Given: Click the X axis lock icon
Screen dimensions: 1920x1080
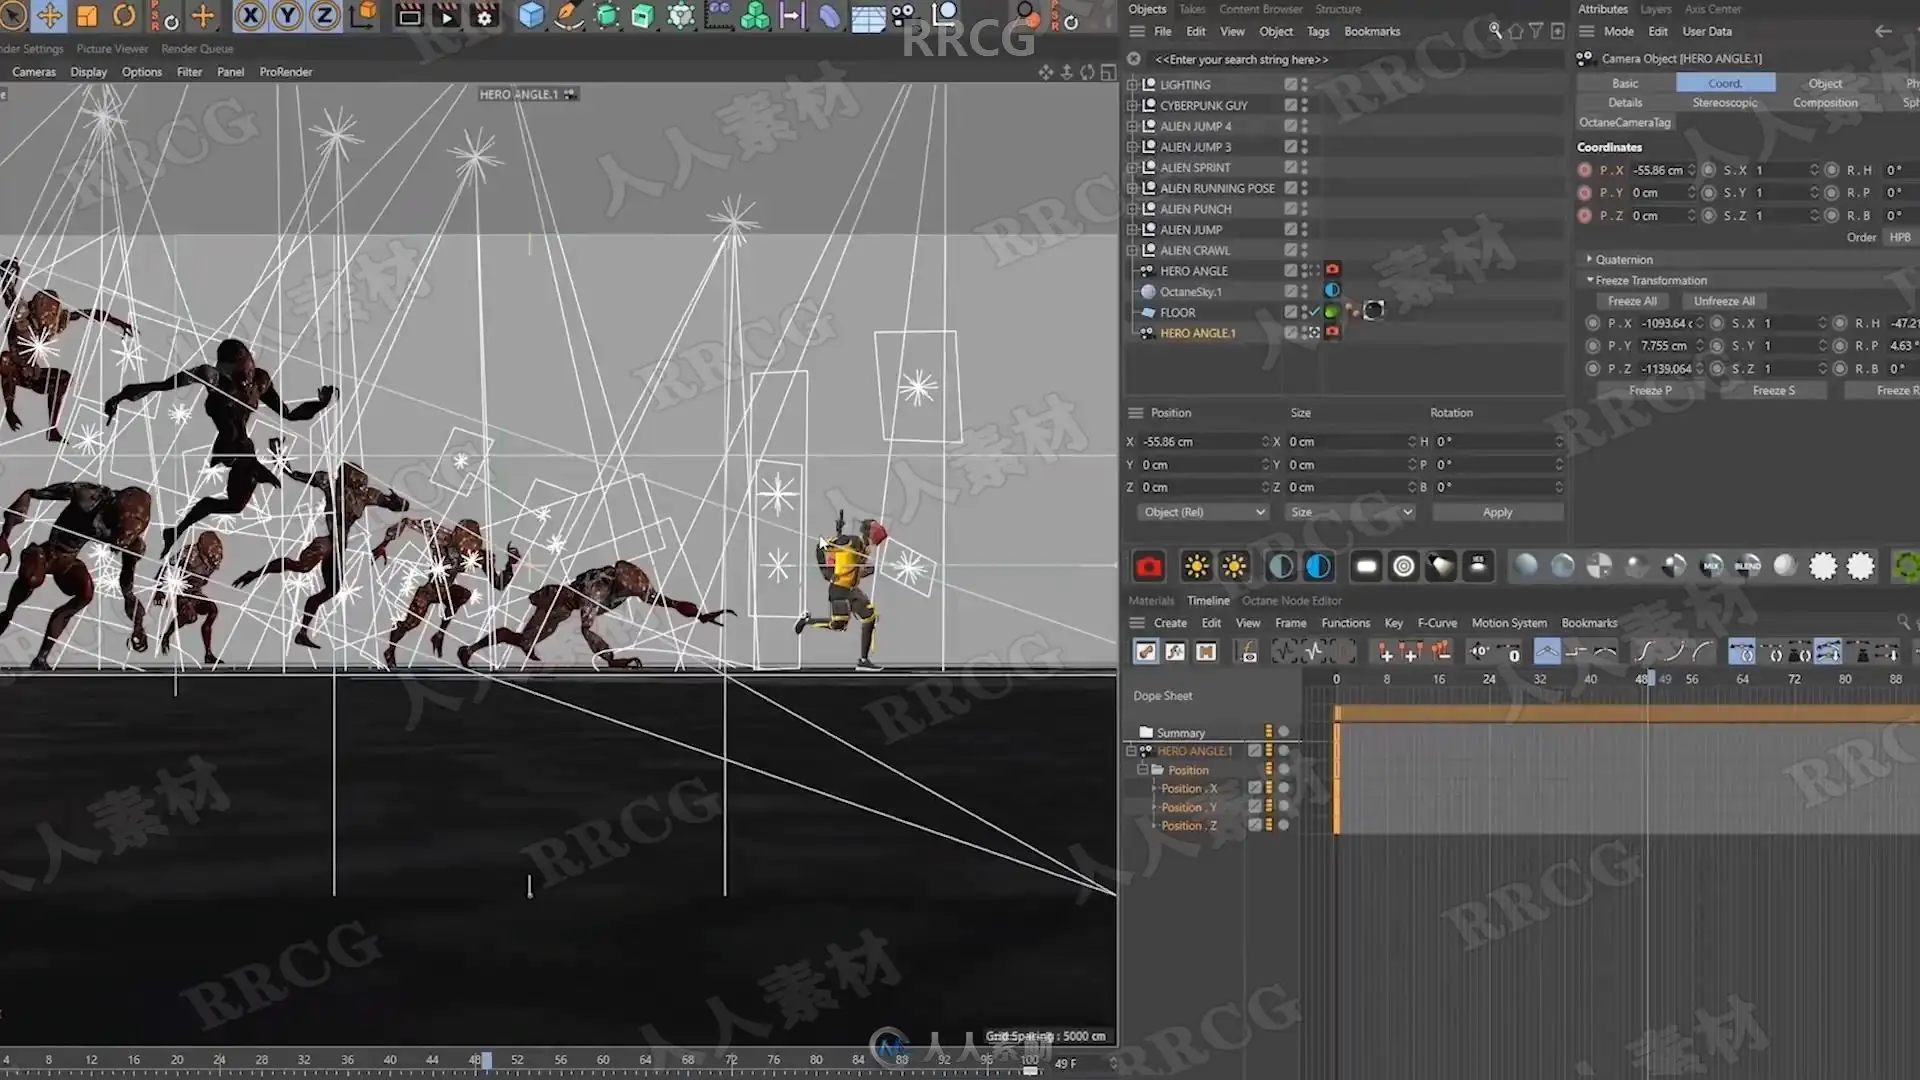Looking at the screenshot, I should [x=250, y=16].
